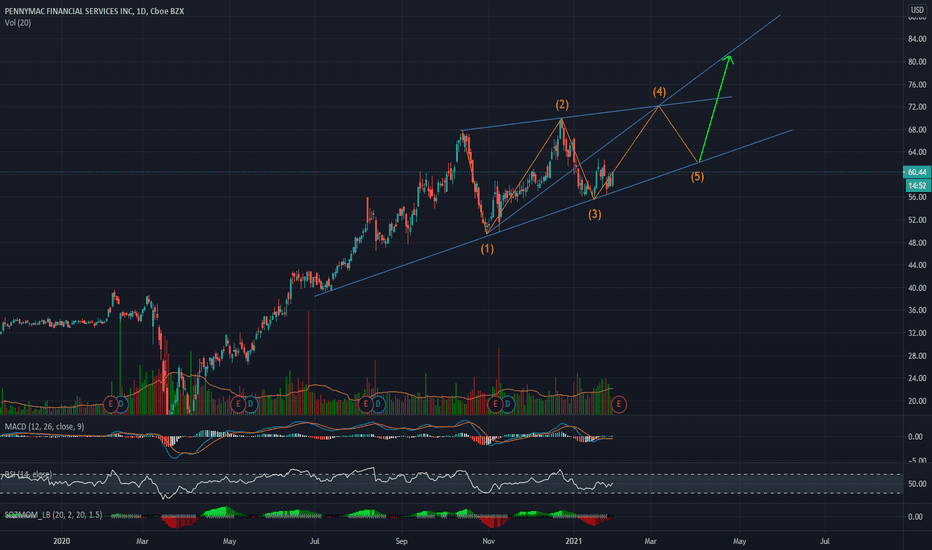Select the SQZMOM_LB indicator legend

click(x=53, y=514)
